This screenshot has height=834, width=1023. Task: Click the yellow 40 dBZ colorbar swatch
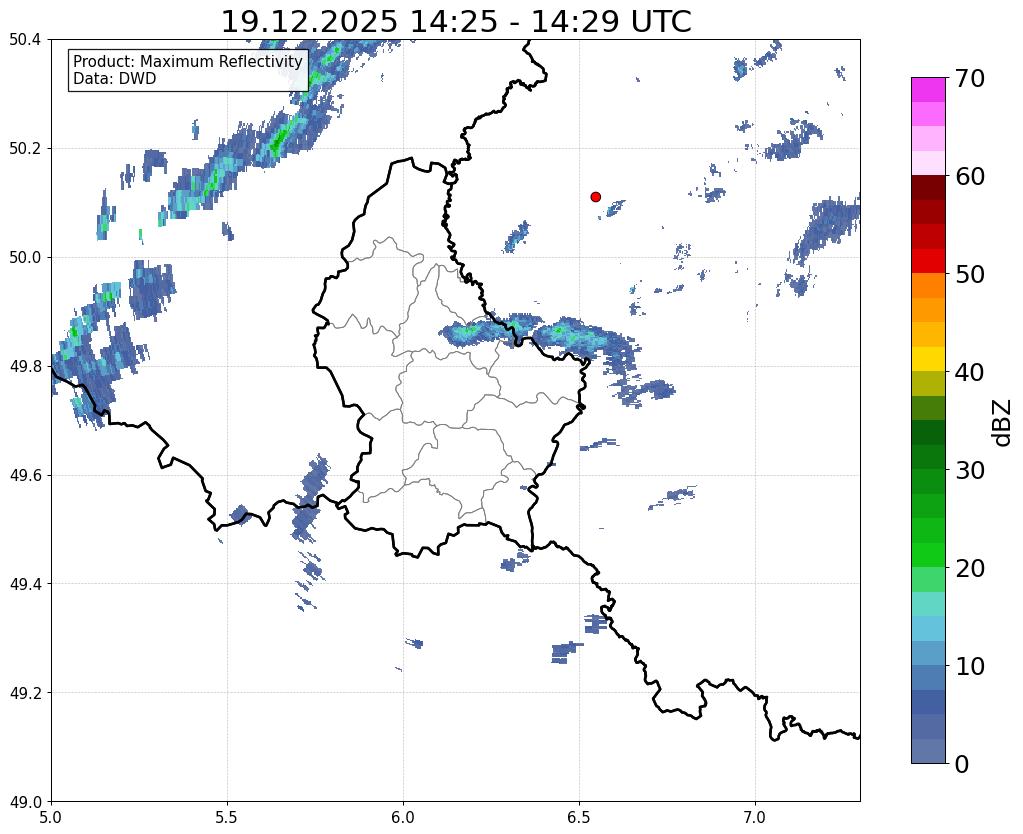tap(928, 360)
